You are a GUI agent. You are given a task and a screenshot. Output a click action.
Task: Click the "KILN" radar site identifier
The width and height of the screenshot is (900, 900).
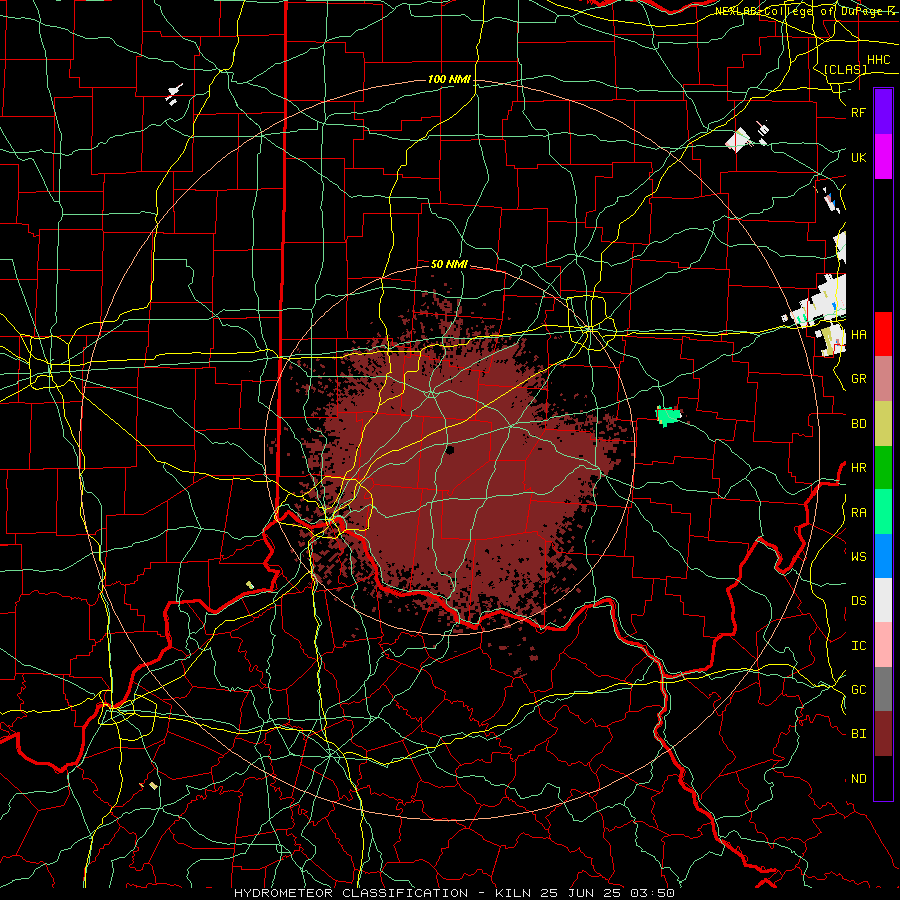coord(513,893)
